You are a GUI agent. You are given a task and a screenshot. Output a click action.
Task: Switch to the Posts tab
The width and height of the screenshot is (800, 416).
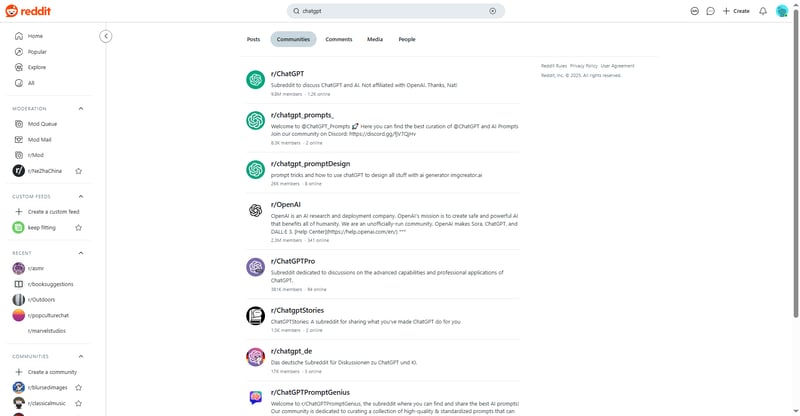tap(254, 39)
